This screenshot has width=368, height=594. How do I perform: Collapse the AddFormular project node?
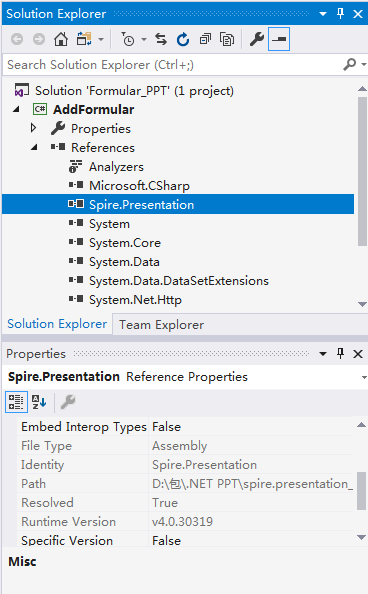[x=16, y=109]
